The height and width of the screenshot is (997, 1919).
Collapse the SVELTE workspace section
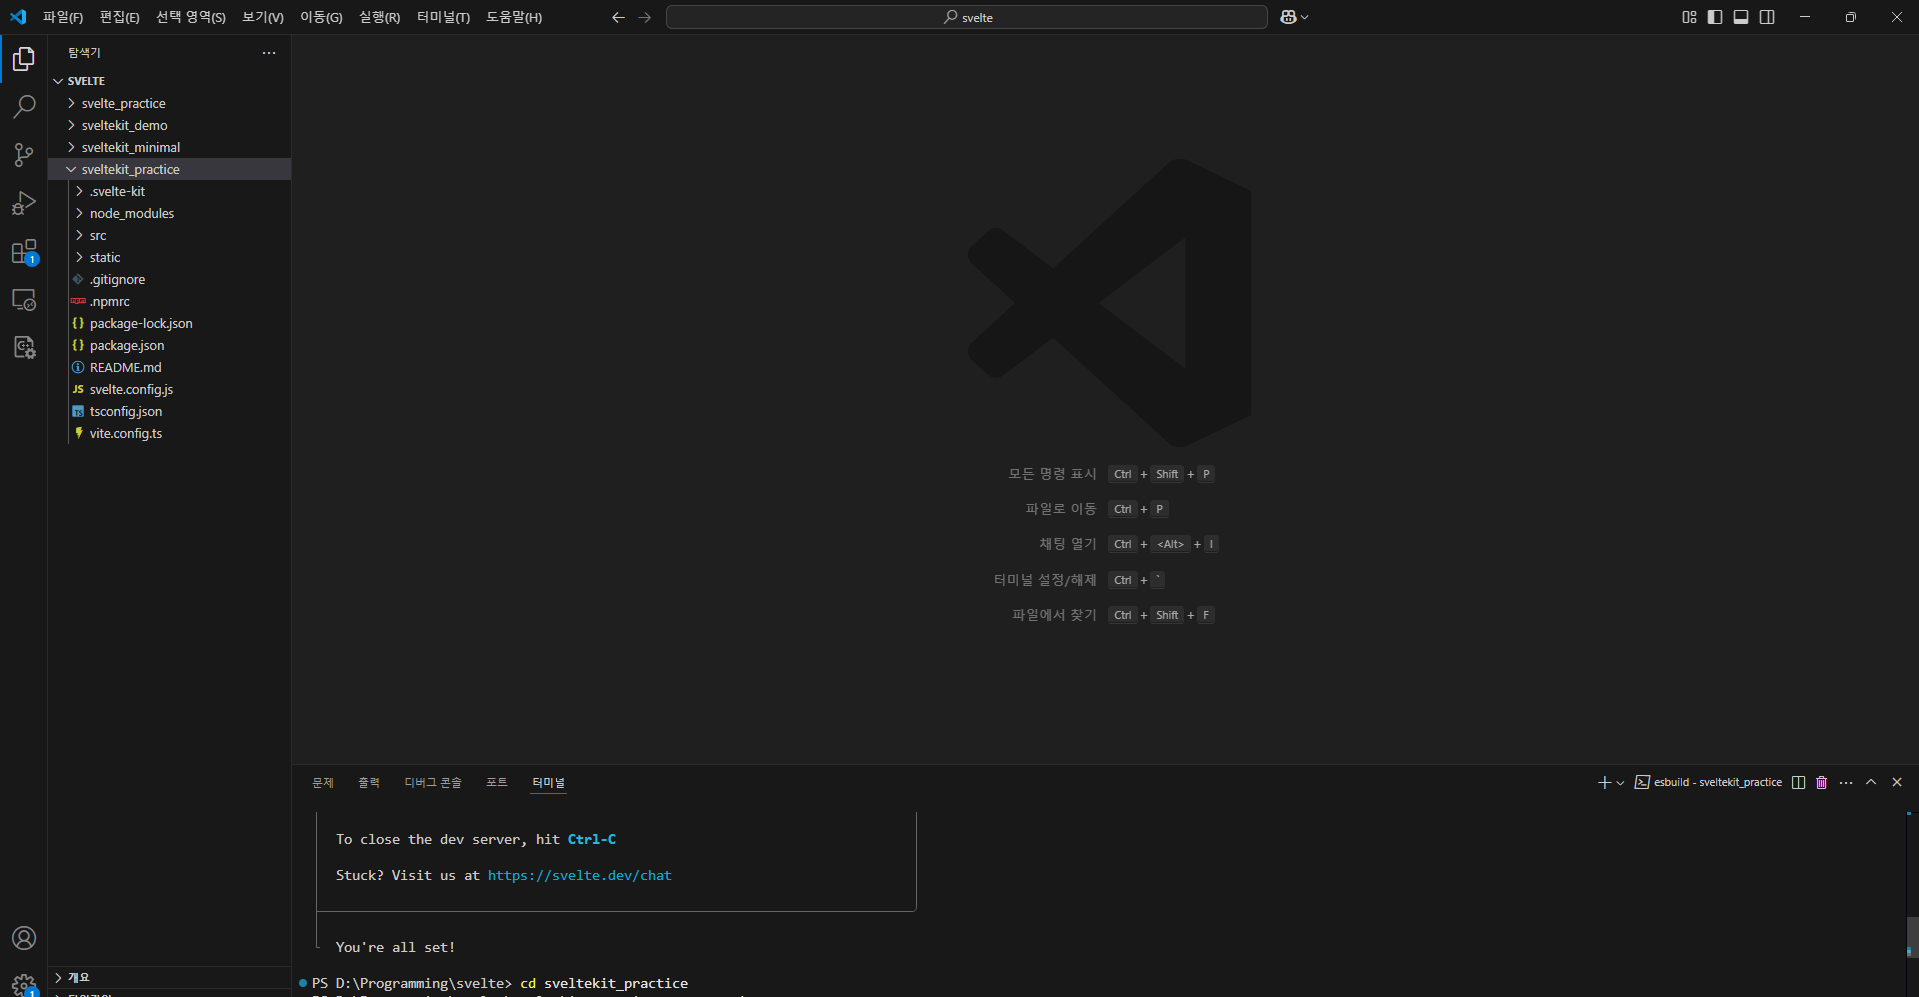(x=170, y=81)
